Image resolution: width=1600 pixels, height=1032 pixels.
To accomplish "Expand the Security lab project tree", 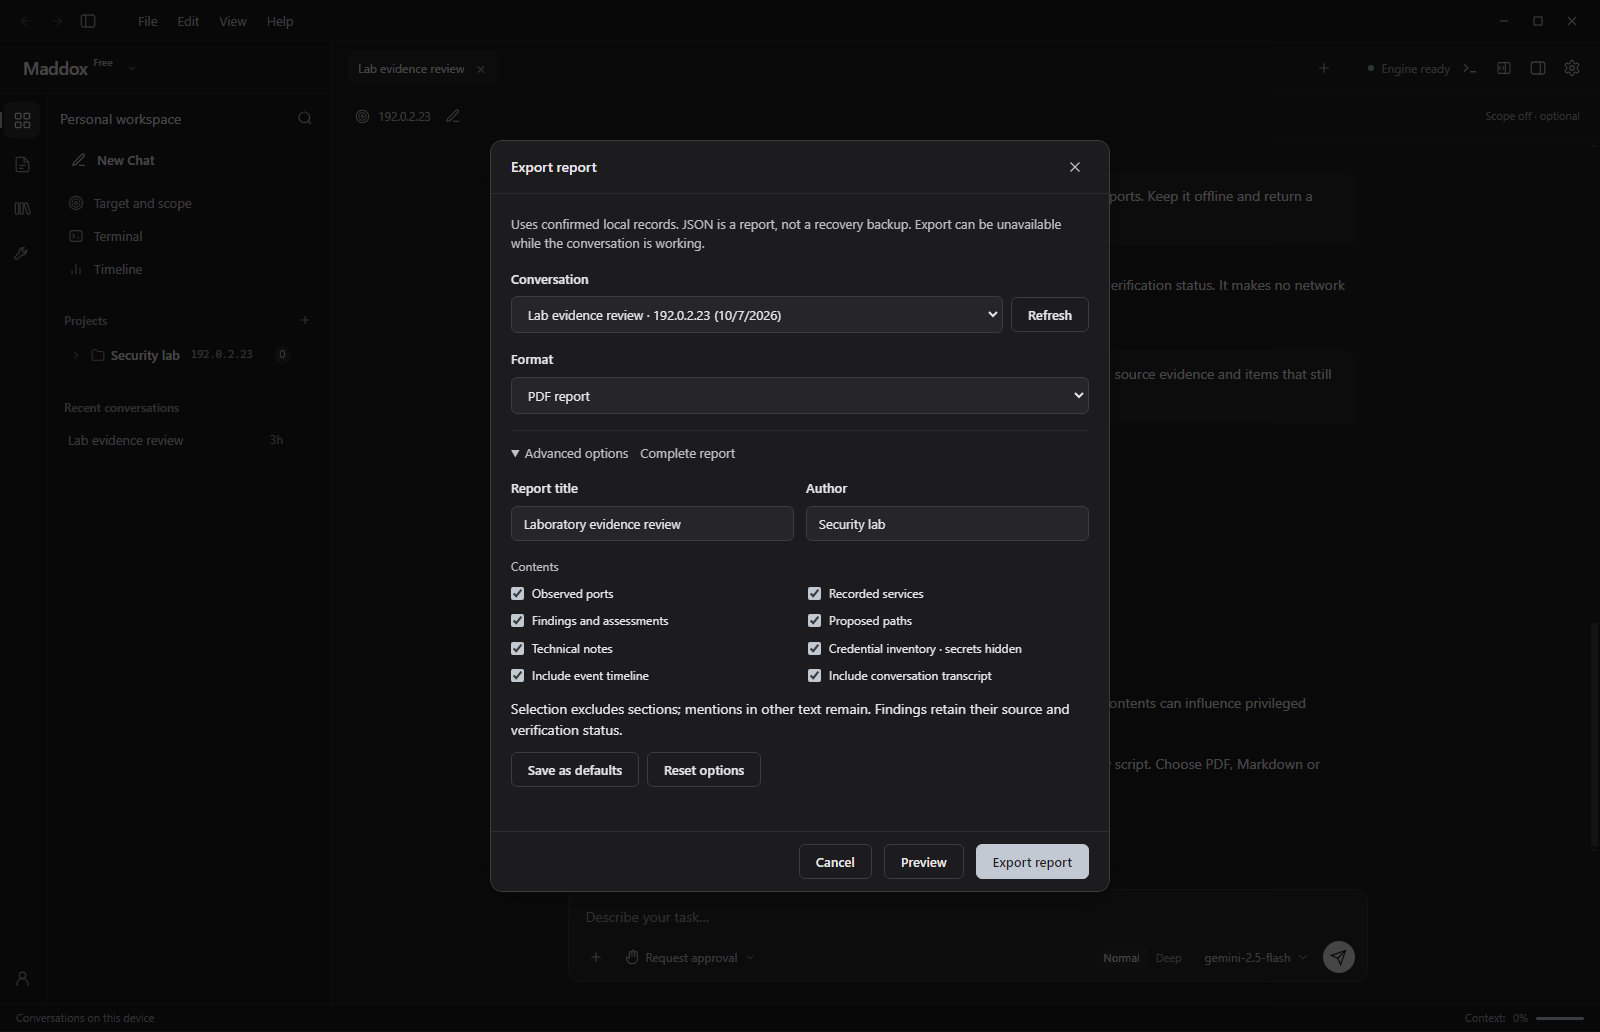I will click(x=76, y=355).
